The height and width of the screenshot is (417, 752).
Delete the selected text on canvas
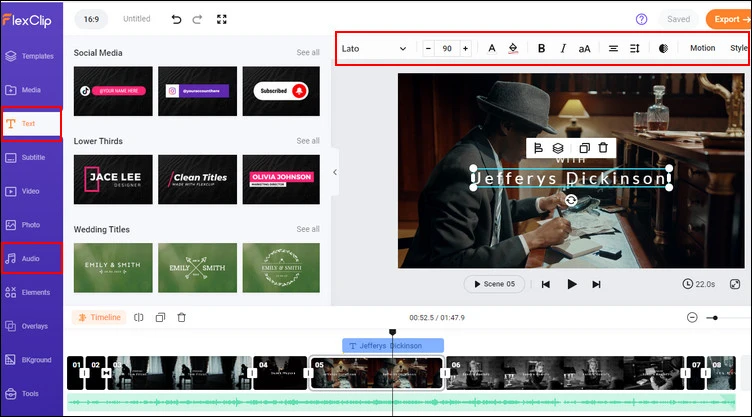(603, 148)
